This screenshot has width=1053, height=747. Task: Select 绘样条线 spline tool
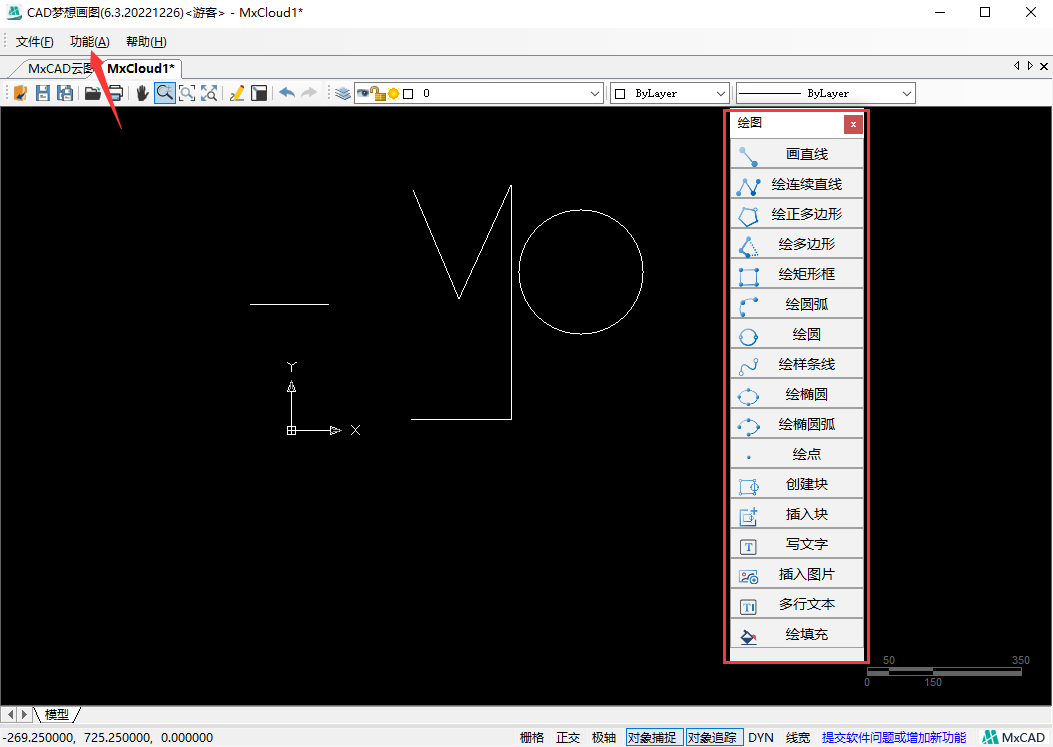796,364
